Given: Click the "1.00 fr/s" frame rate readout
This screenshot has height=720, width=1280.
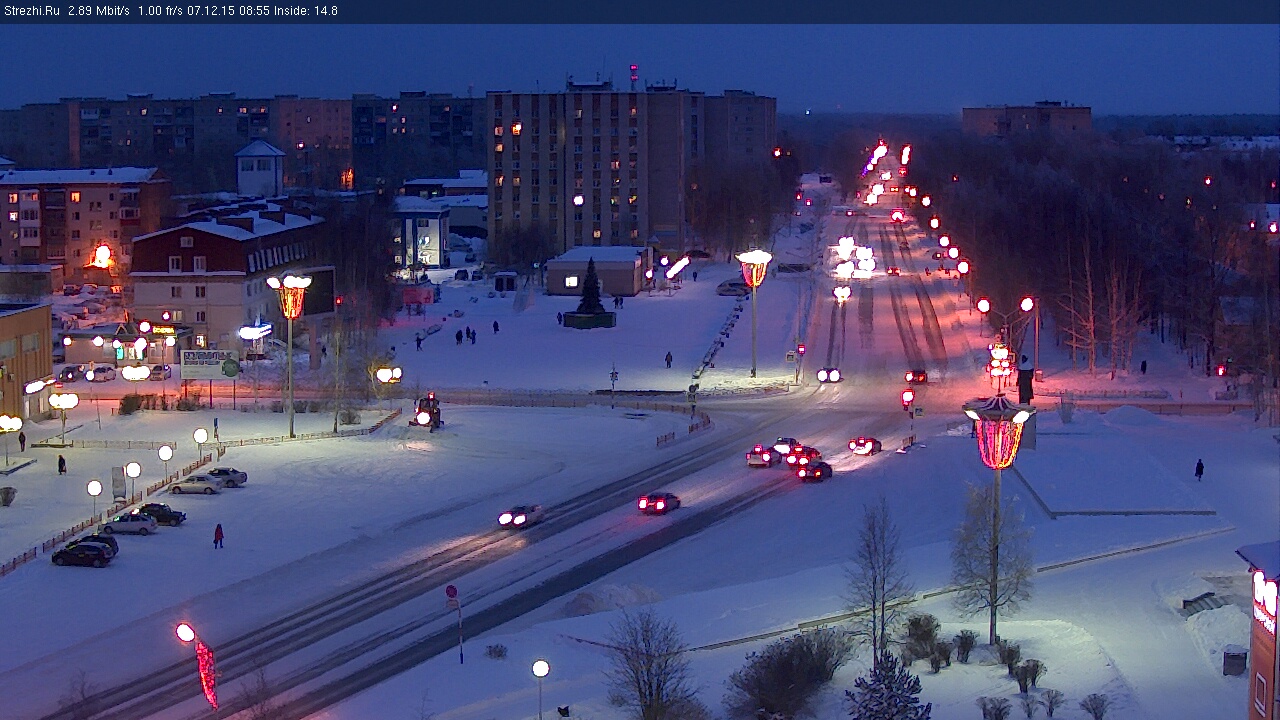Looking at the screenshot, I should click(162, 11).
